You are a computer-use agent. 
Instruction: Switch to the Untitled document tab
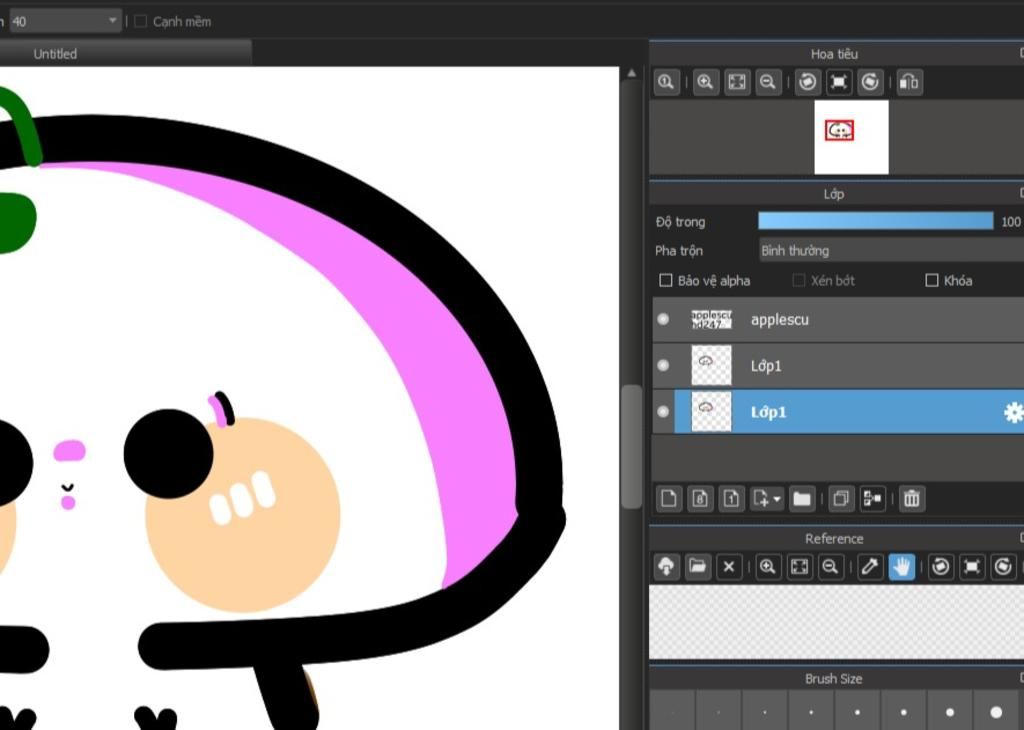click(124, 54)
